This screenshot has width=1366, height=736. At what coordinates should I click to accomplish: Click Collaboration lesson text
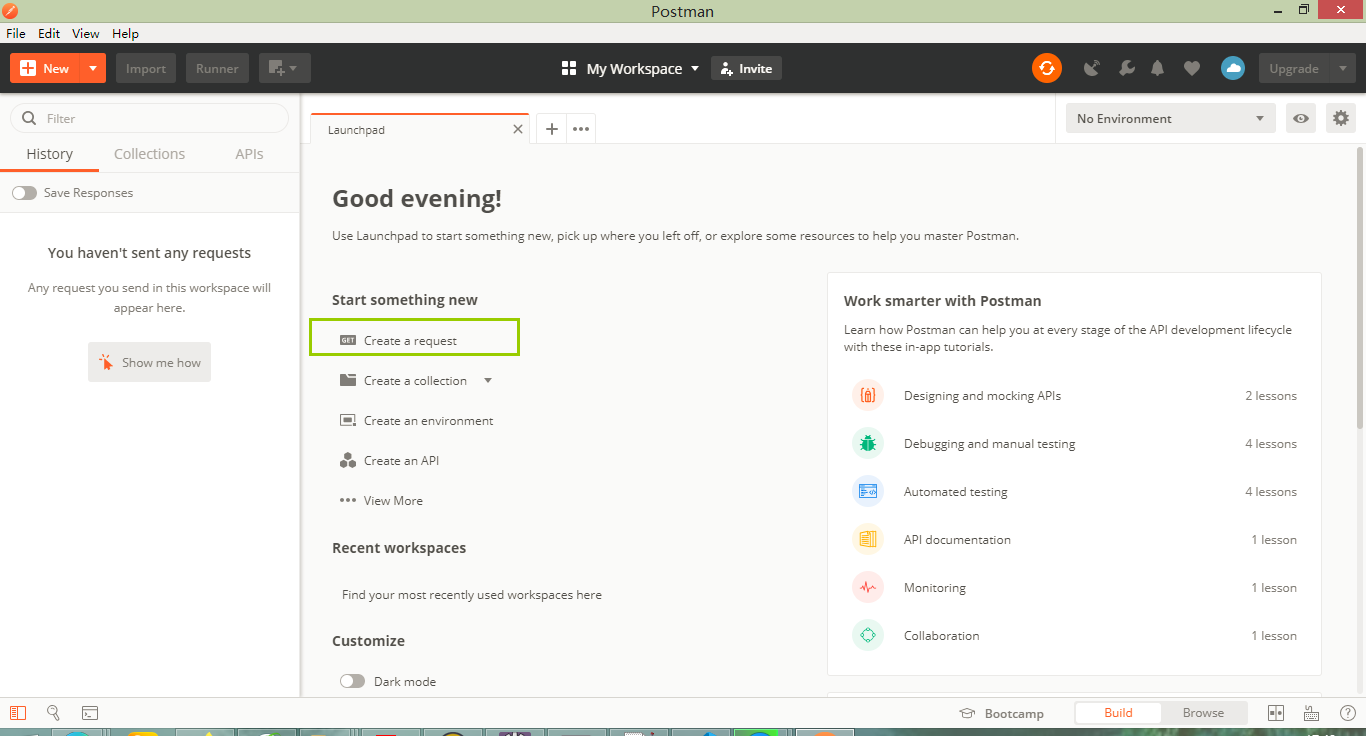point(941,635)
